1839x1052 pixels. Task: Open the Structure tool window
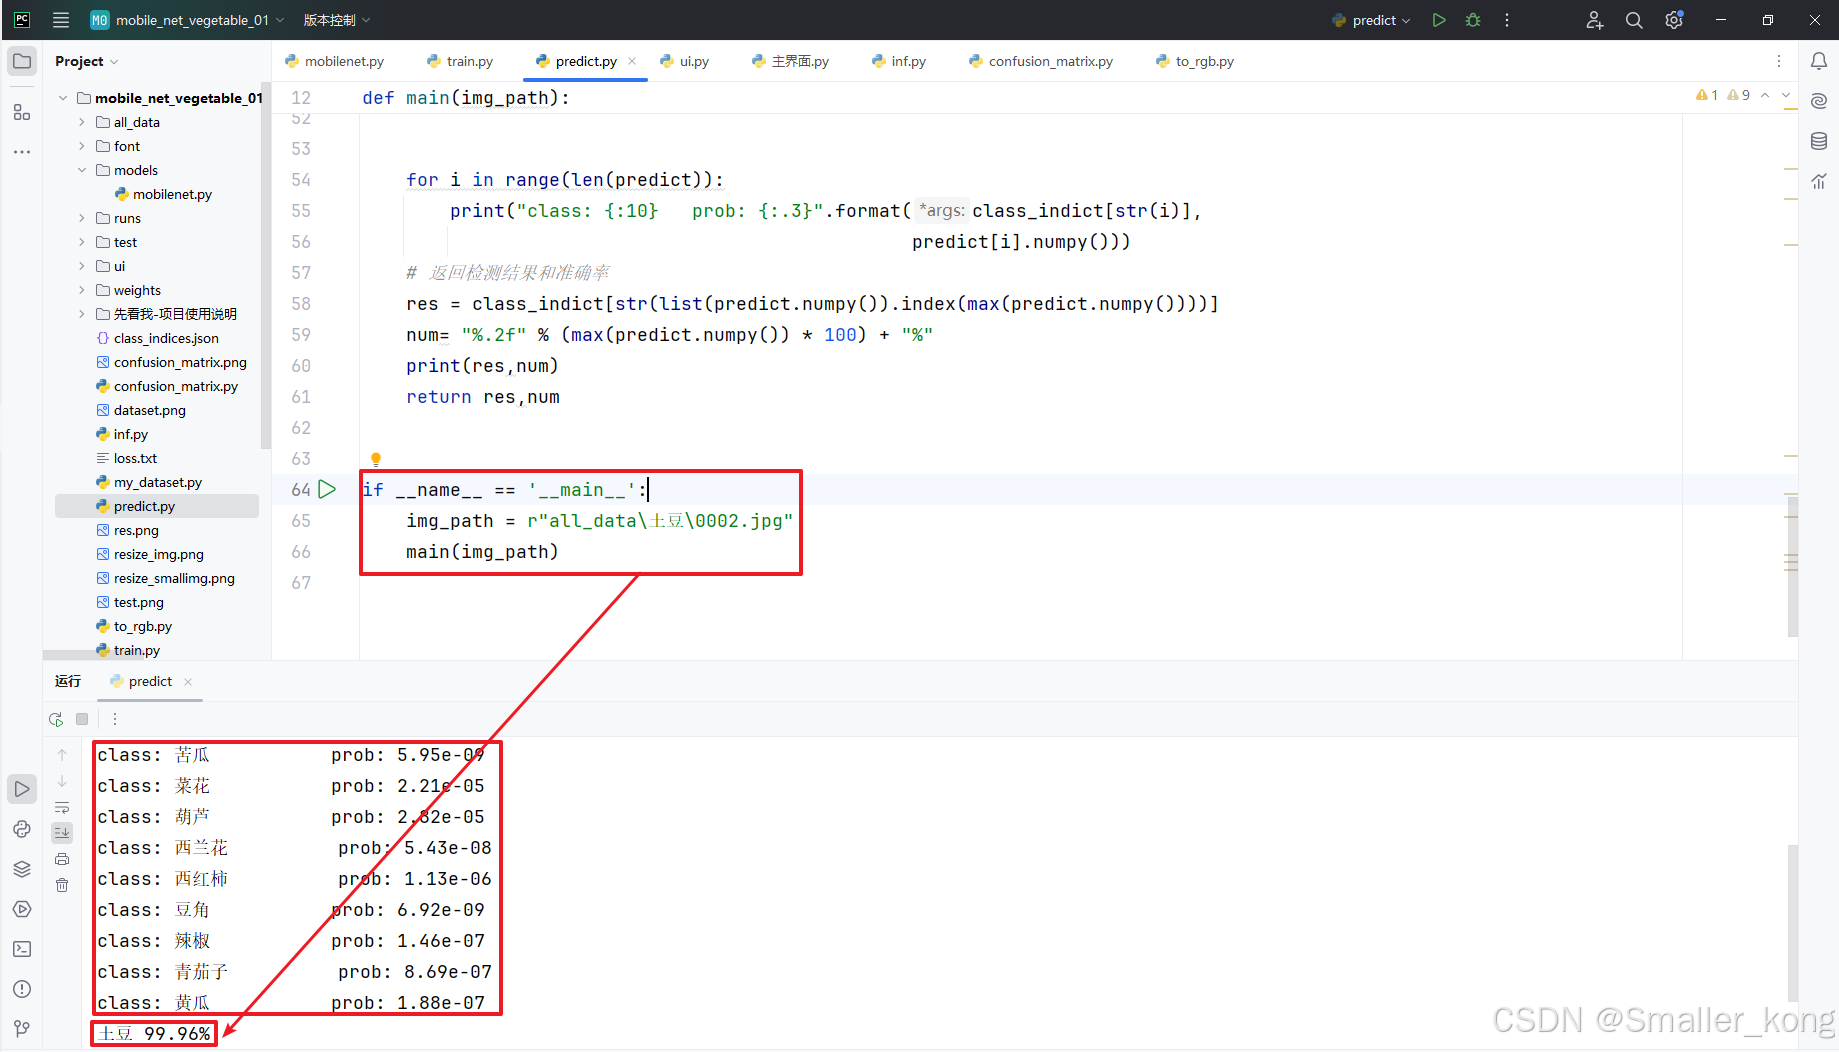point(21,112)
